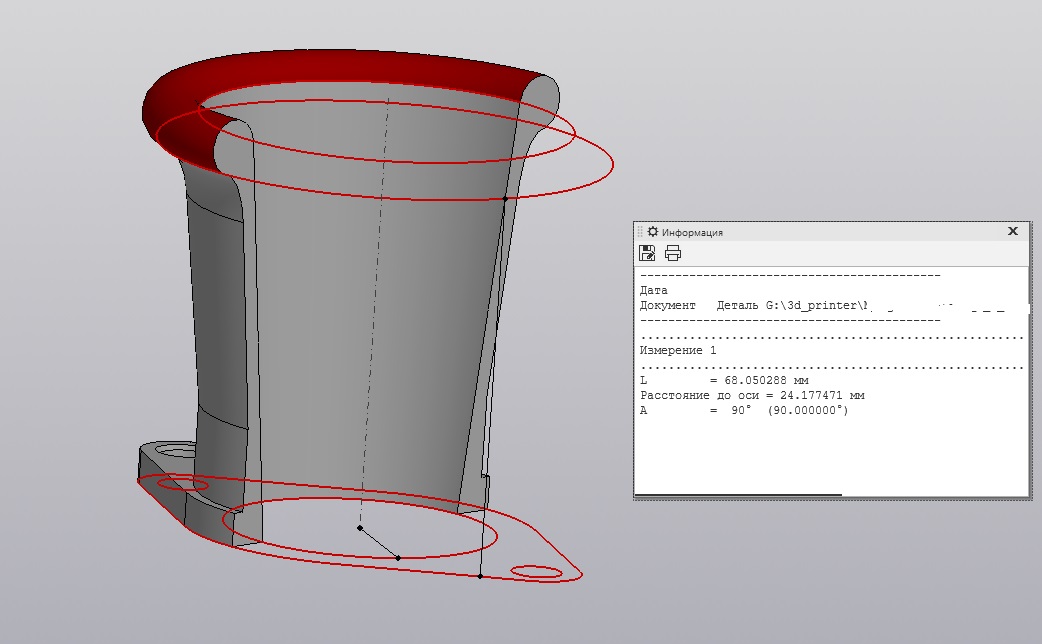1042x644 pixels.
Task: Select the 'Расстояние до оси = 24.177471 мм' line
Action: [x=752, y=395]
